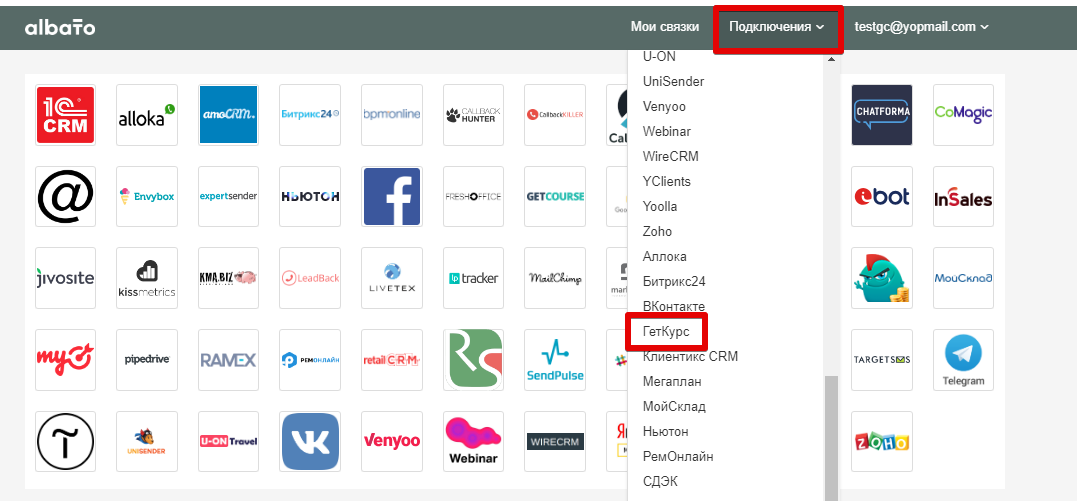Open the TargetSMS tile

[x=882, y=360]
